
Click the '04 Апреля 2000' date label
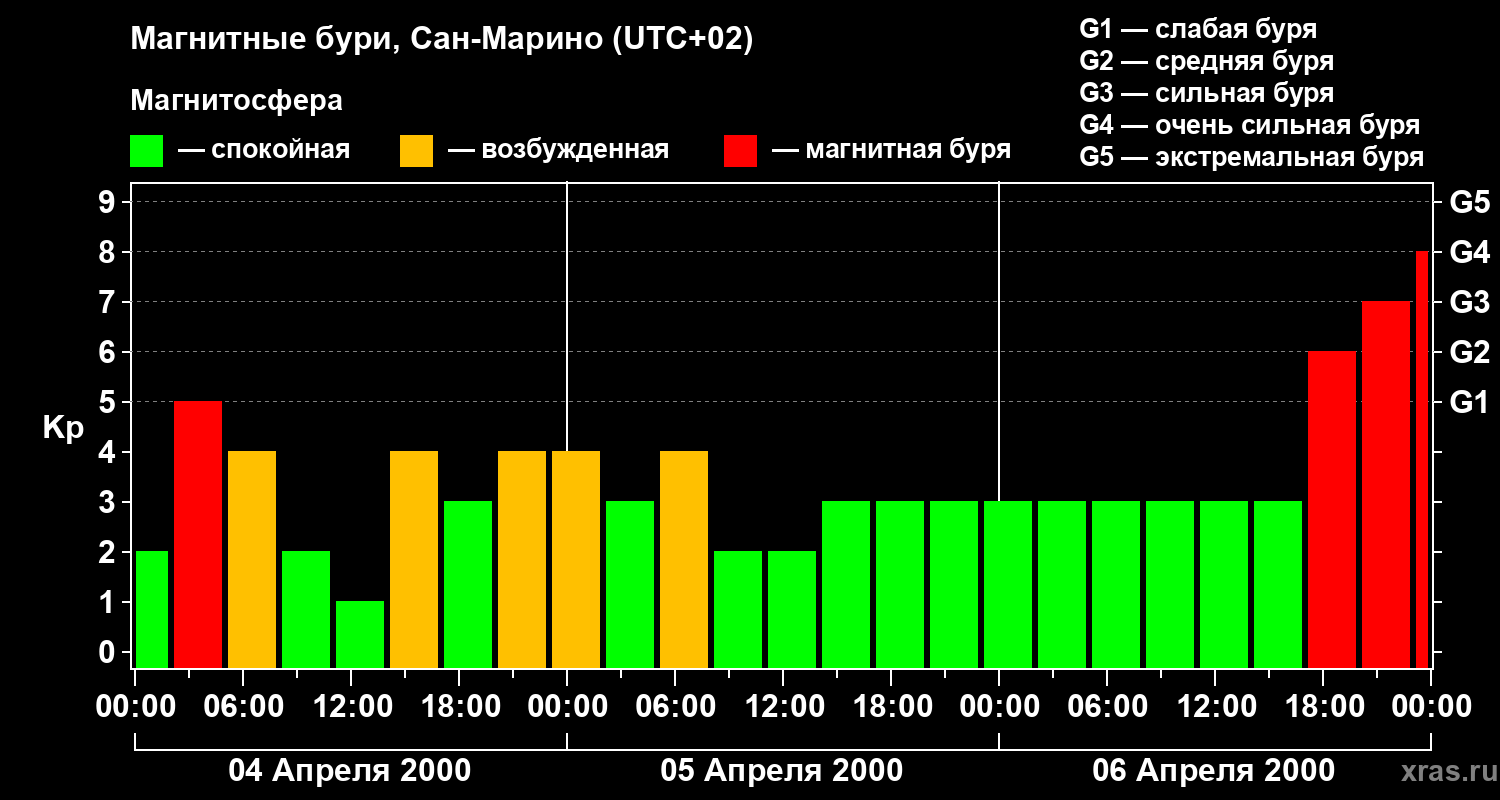click(x=350, y=770)
